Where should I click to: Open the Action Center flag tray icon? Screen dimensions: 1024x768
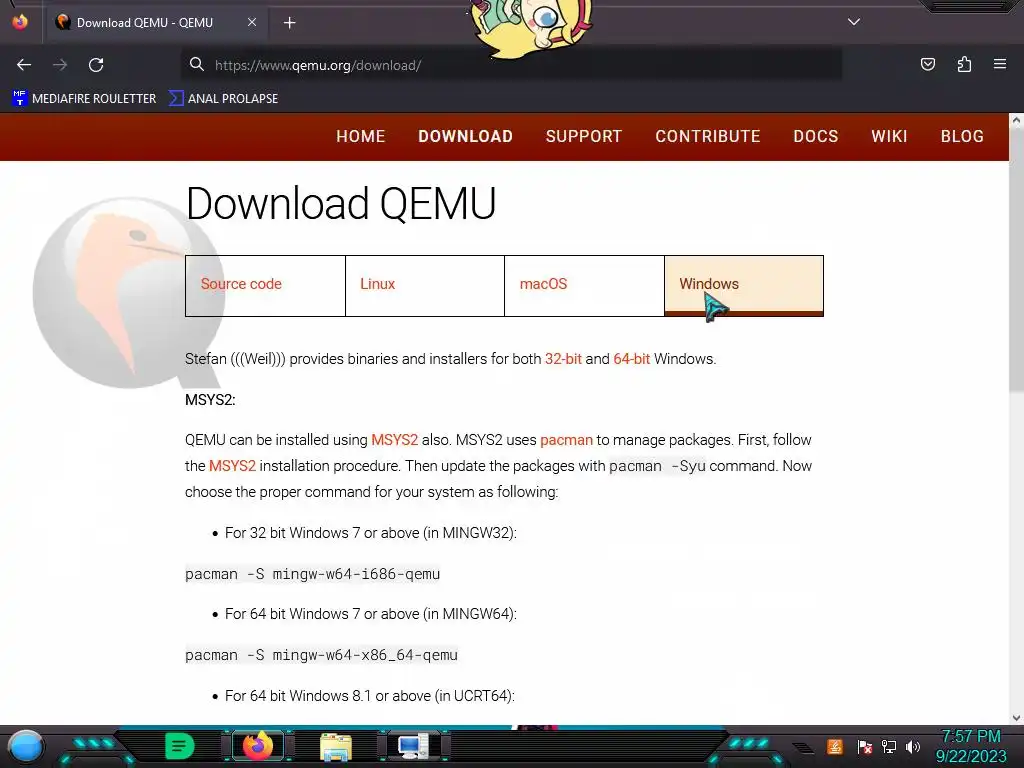(x=864, y=746)
